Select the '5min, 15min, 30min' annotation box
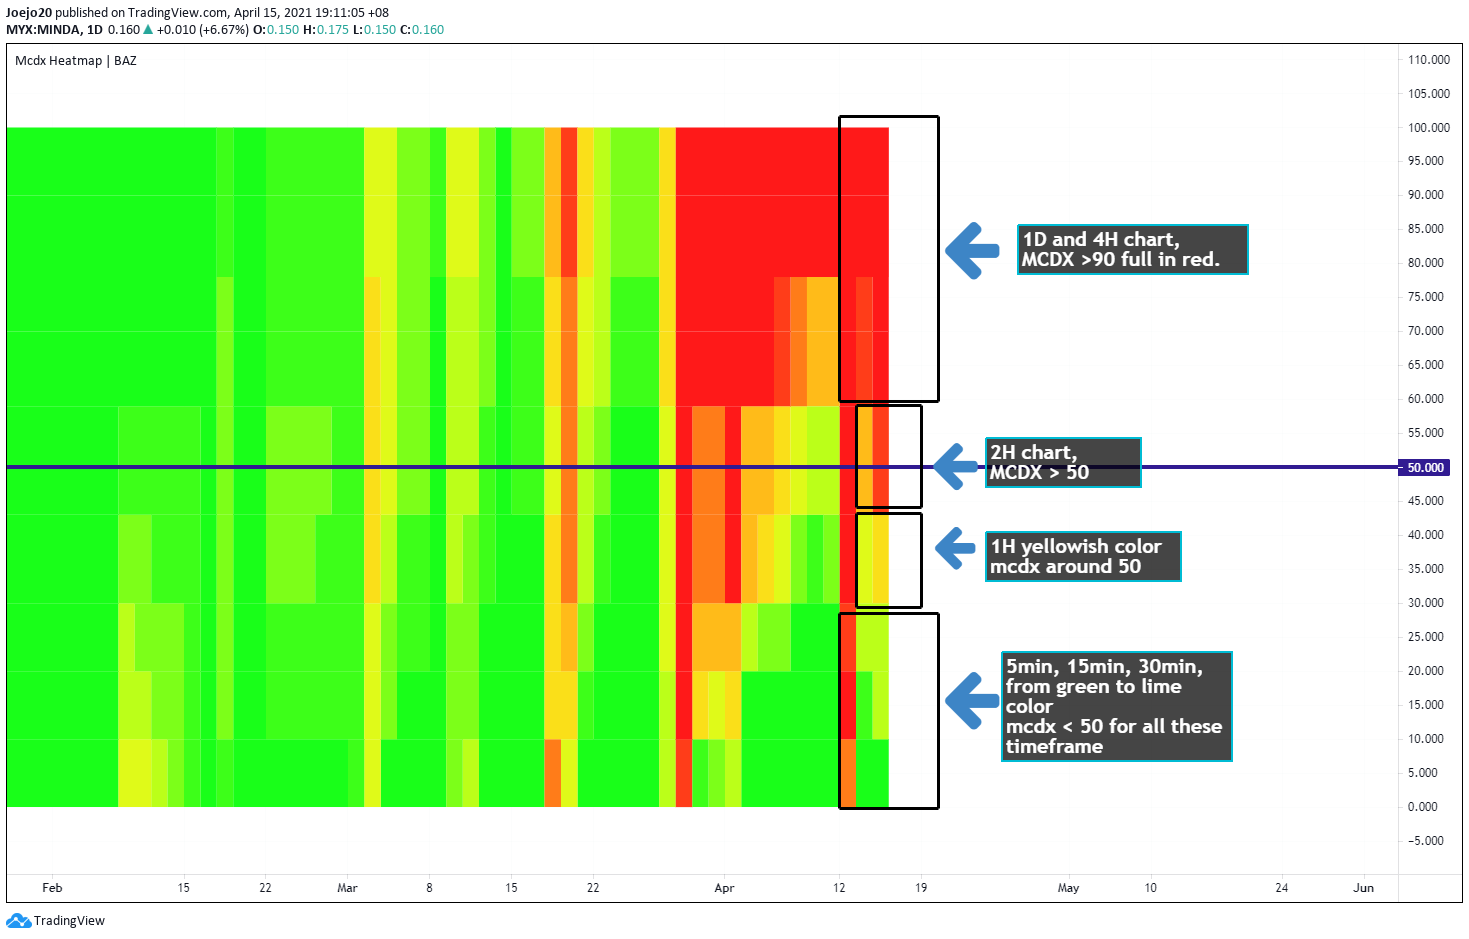 1116,706
